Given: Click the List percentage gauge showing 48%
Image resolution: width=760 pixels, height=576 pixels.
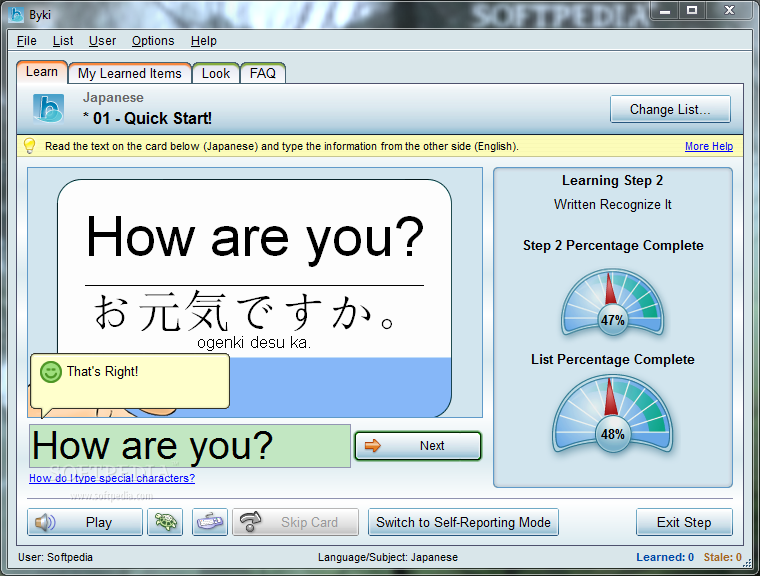Looking at the screenshot, I should (x=613, y=414).
